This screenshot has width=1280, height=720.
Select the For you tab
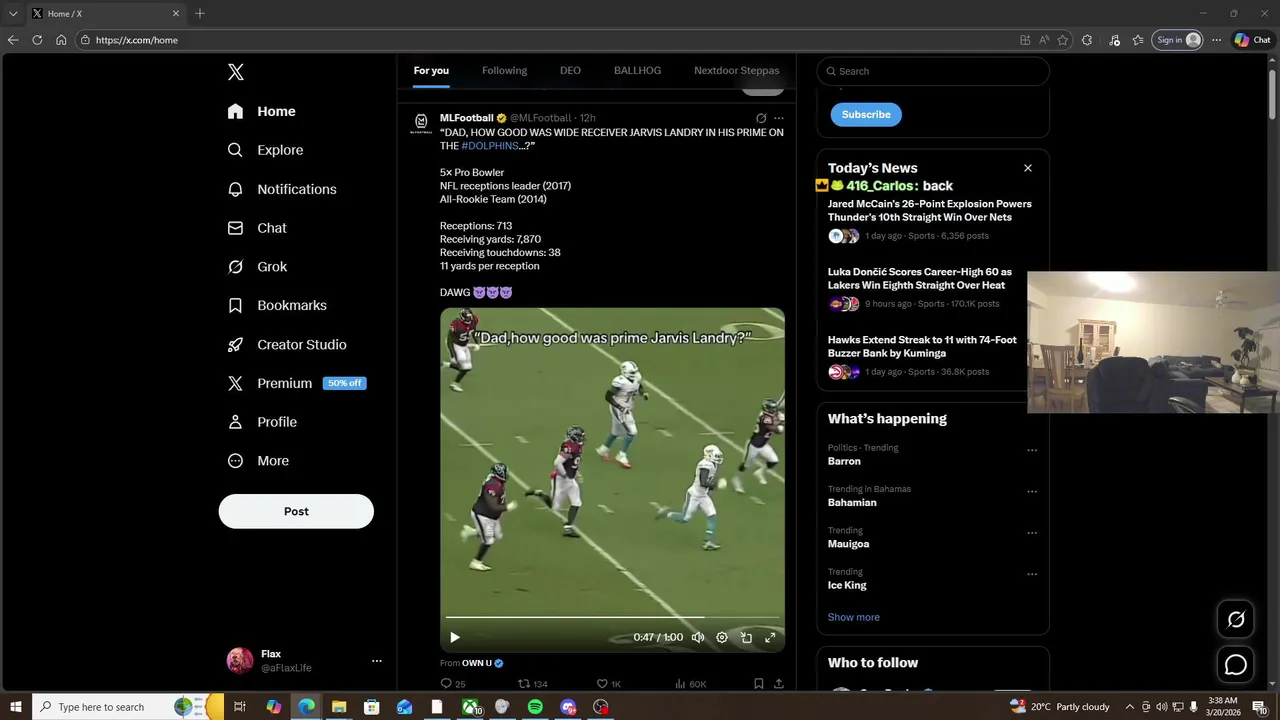pos(431,71)
